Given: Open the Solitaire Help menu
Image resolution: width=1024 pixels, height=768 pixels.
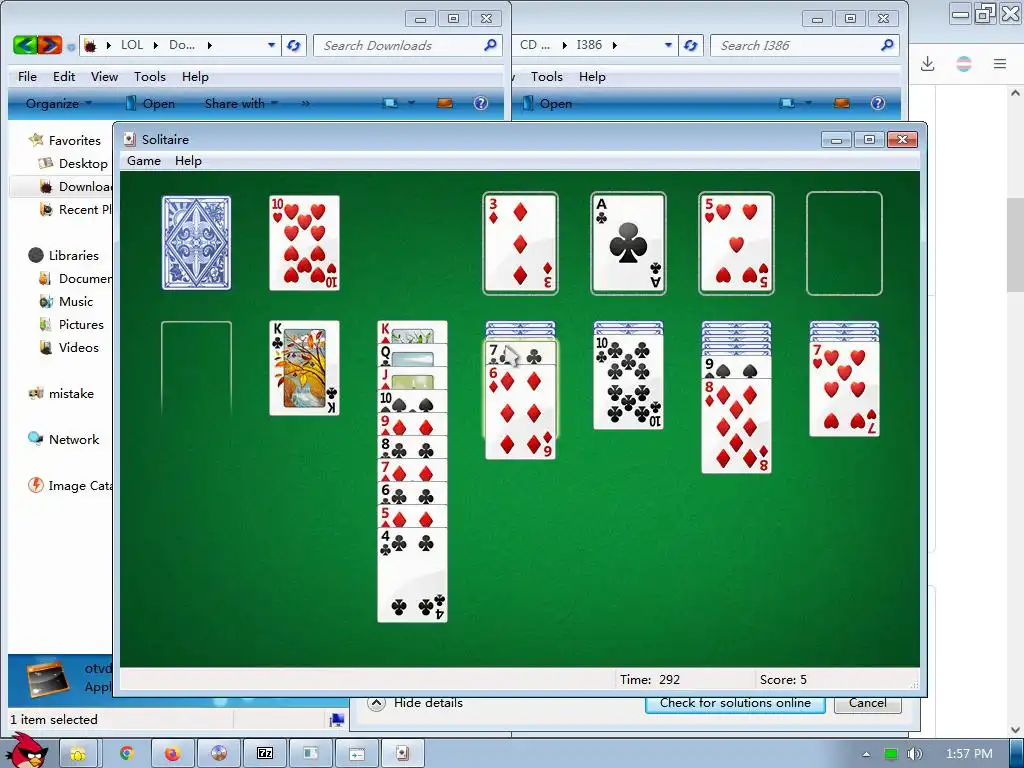Looking at the screenshot, I should pyautogui.click(x=188, y=161).
